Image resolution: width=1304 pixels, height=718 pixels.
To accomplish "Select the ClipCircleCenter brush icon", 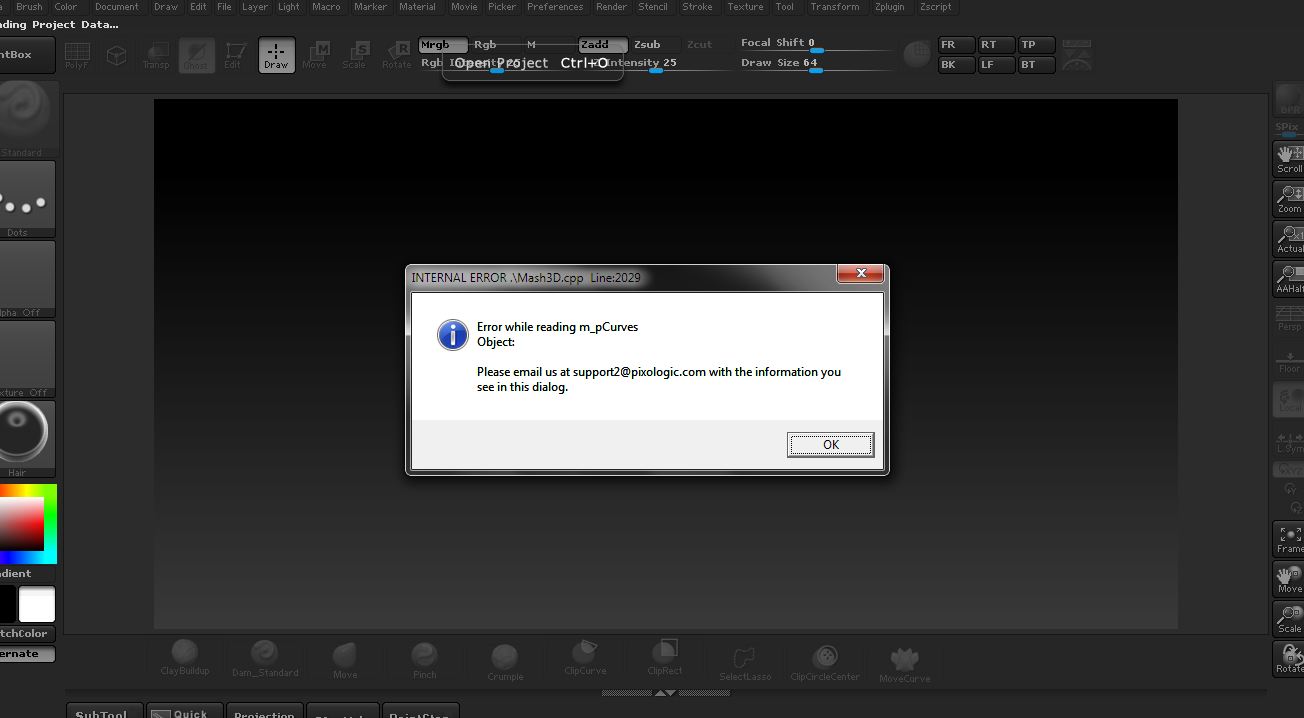I will (x=825, y=663).
